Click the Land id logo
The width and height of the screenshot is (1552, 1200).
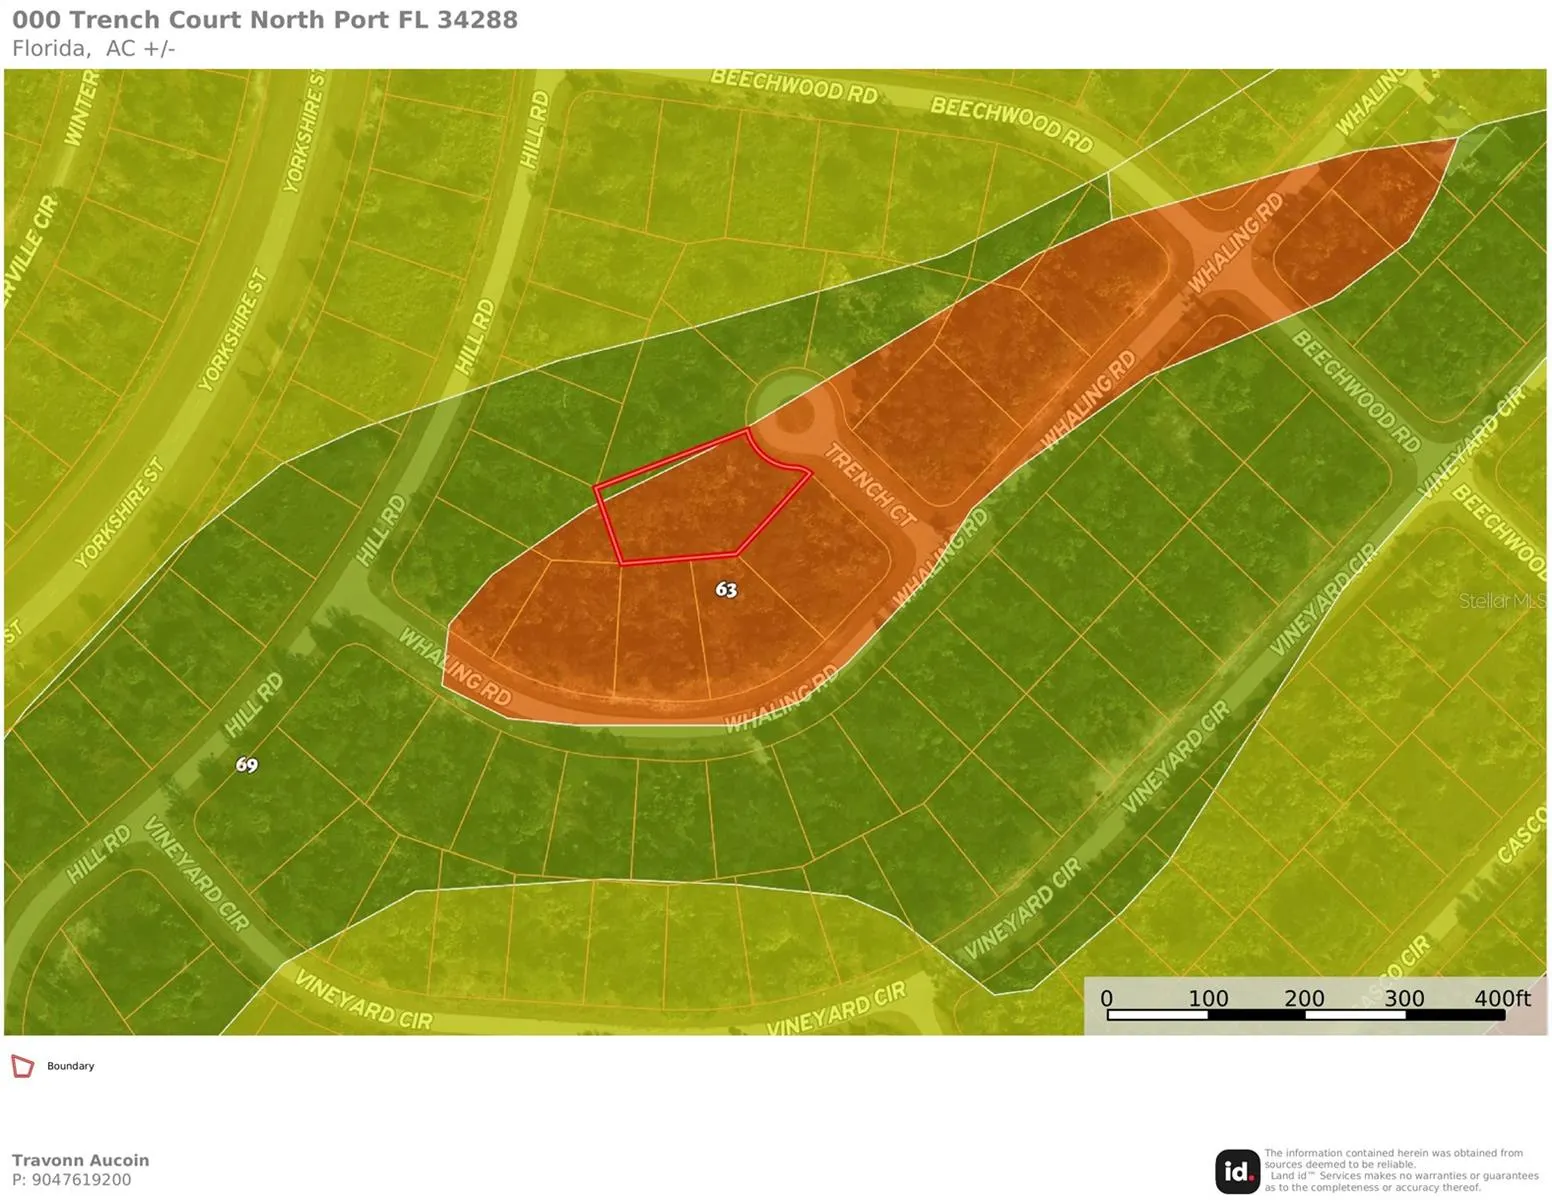(x=1237, y=1171)
